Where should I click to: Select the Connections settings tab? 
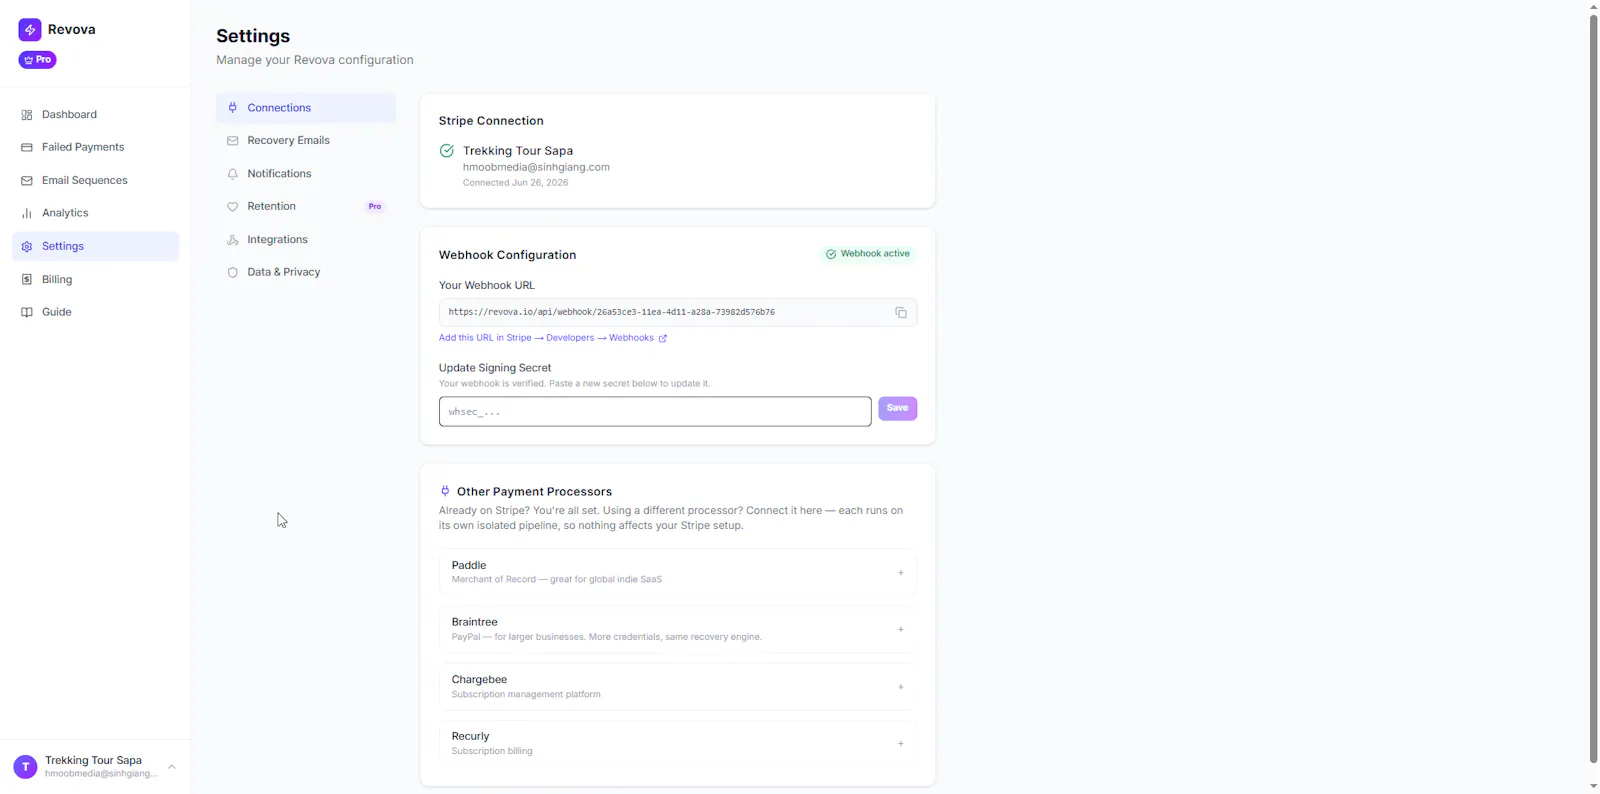[x=306, y=108]
